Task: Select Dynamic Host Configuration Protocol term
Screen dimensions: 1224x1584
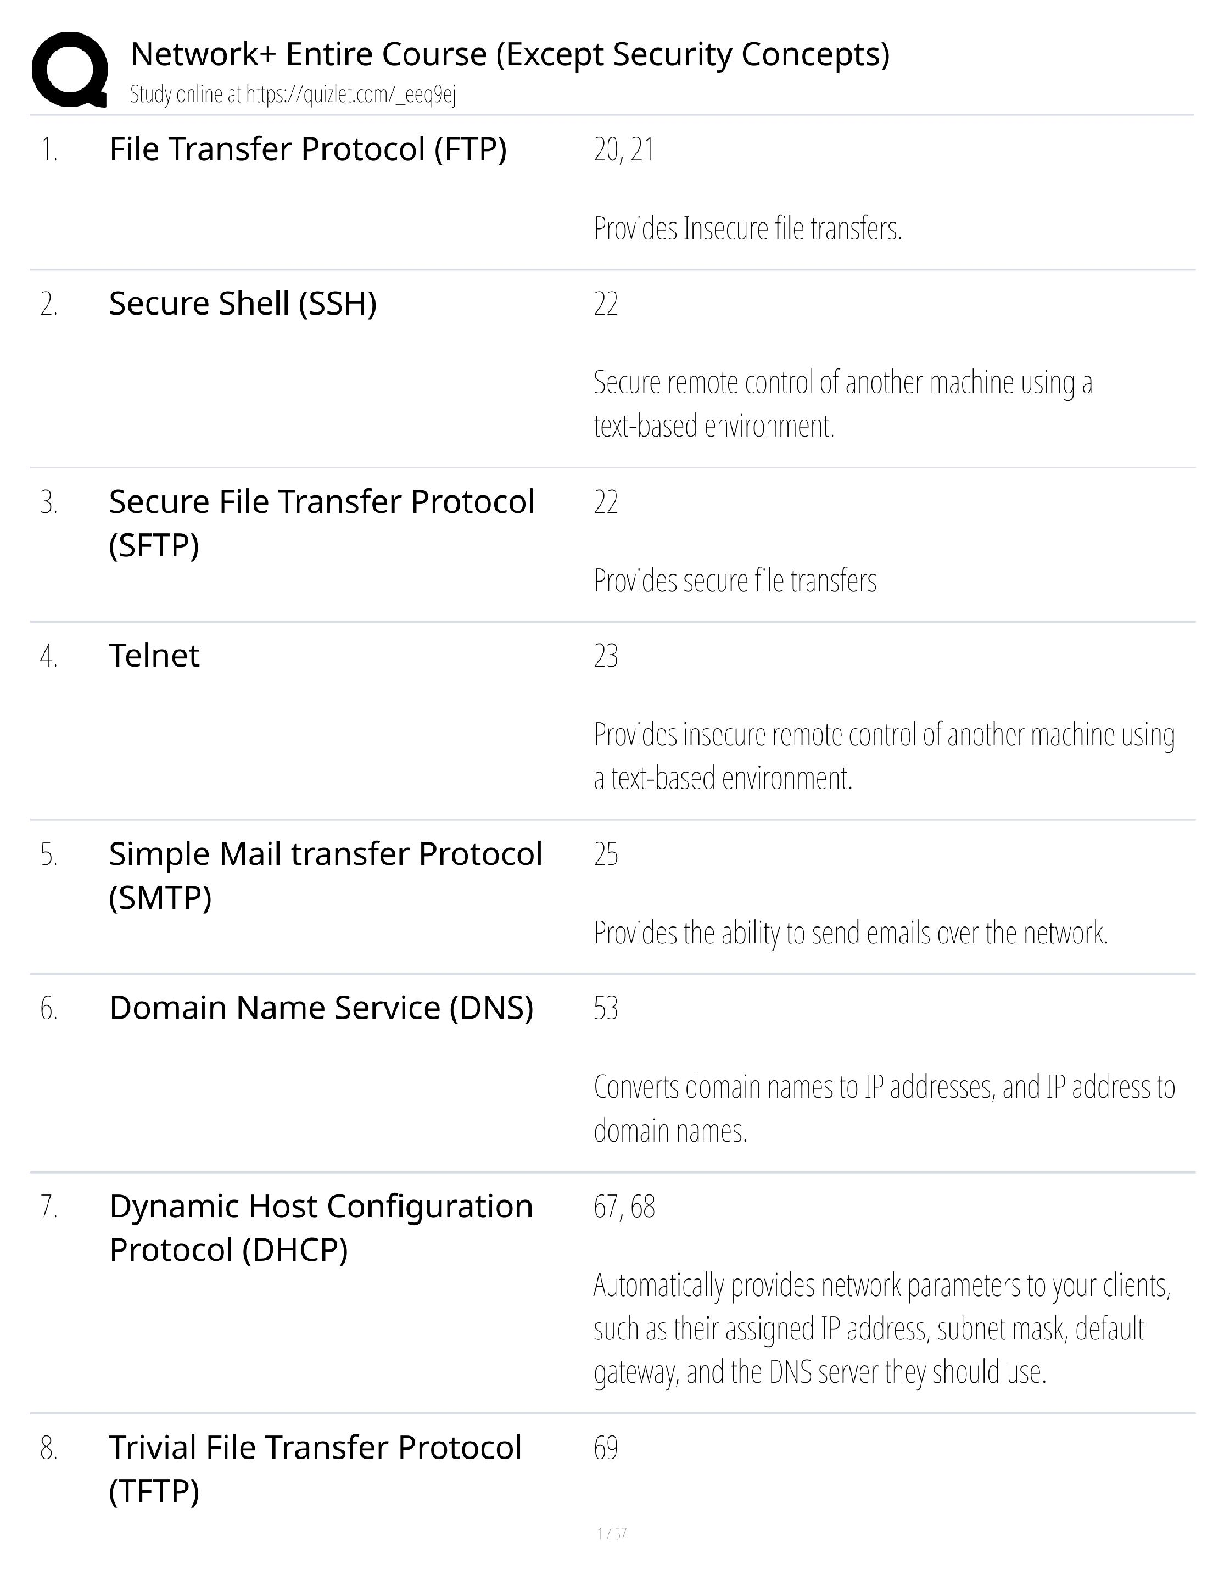Action: click(320, 1227)
